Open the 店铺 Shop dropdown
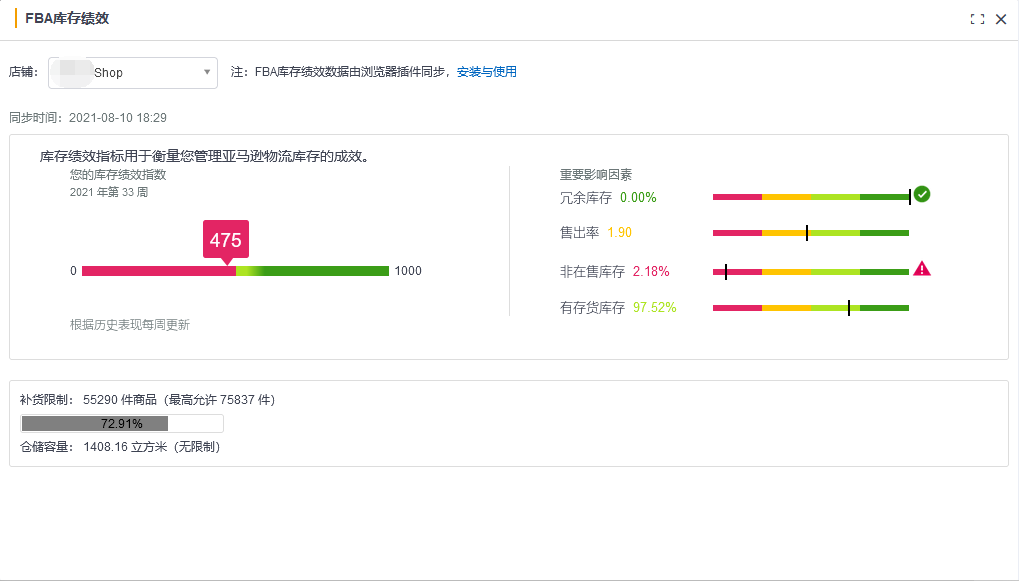1019x581 pixels. [x=132, y=73]
